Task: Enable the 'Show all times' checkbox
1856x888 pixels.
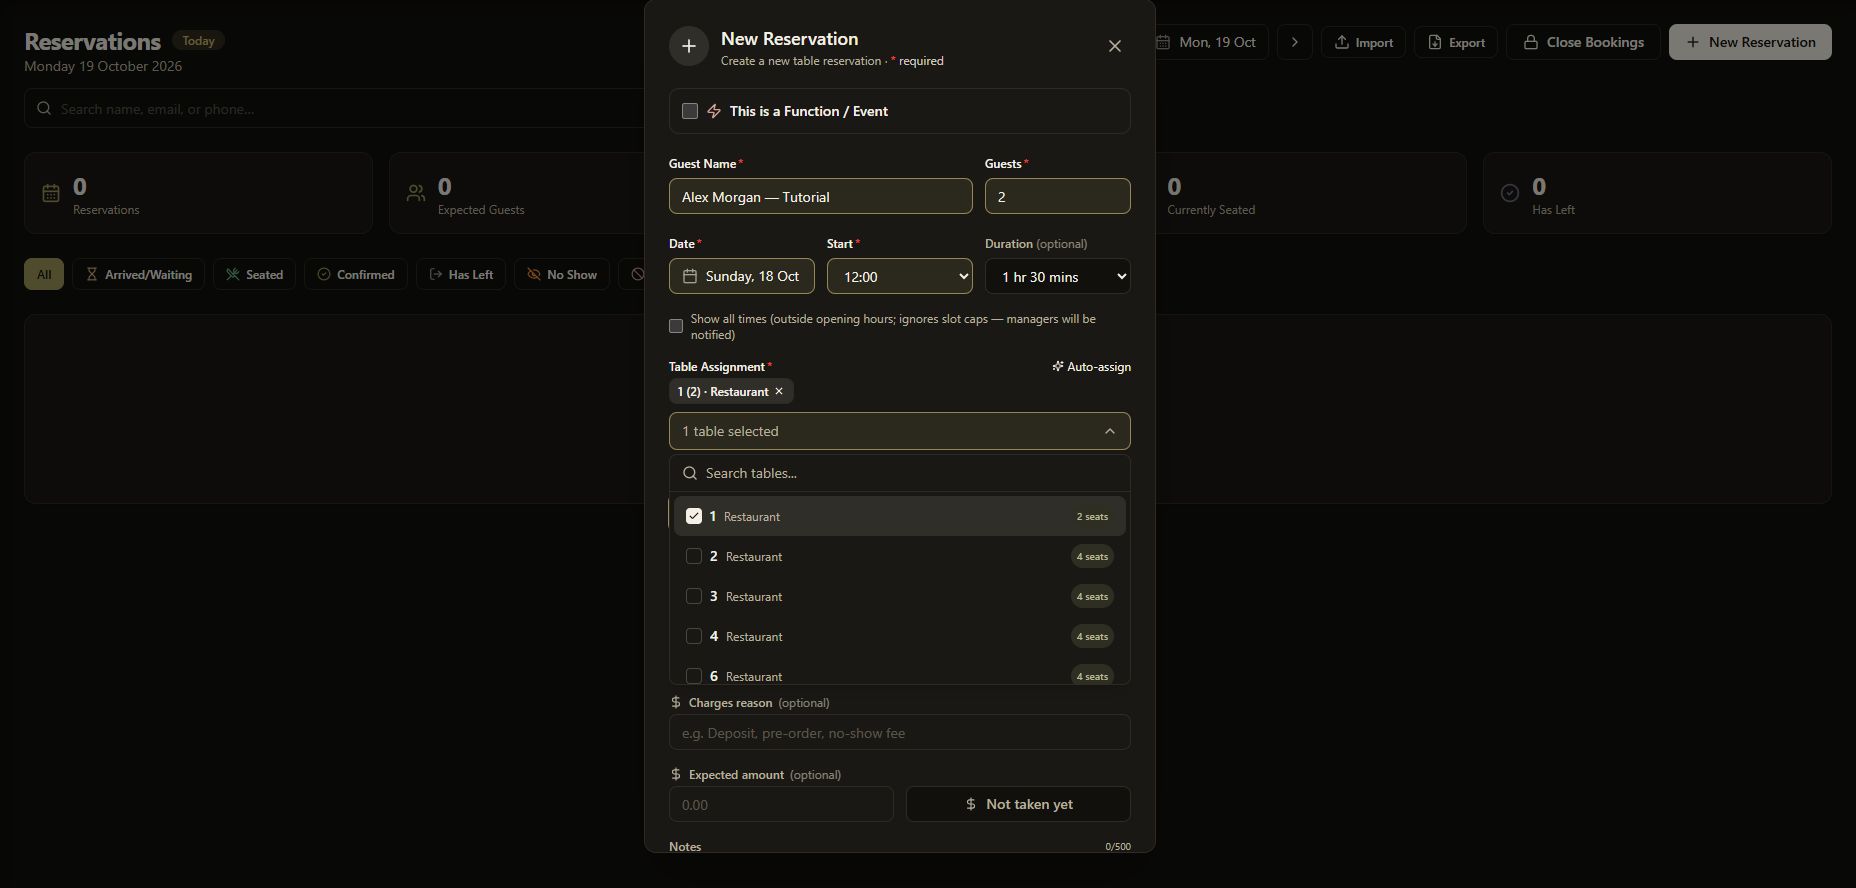Action: [x=676, y=326]
